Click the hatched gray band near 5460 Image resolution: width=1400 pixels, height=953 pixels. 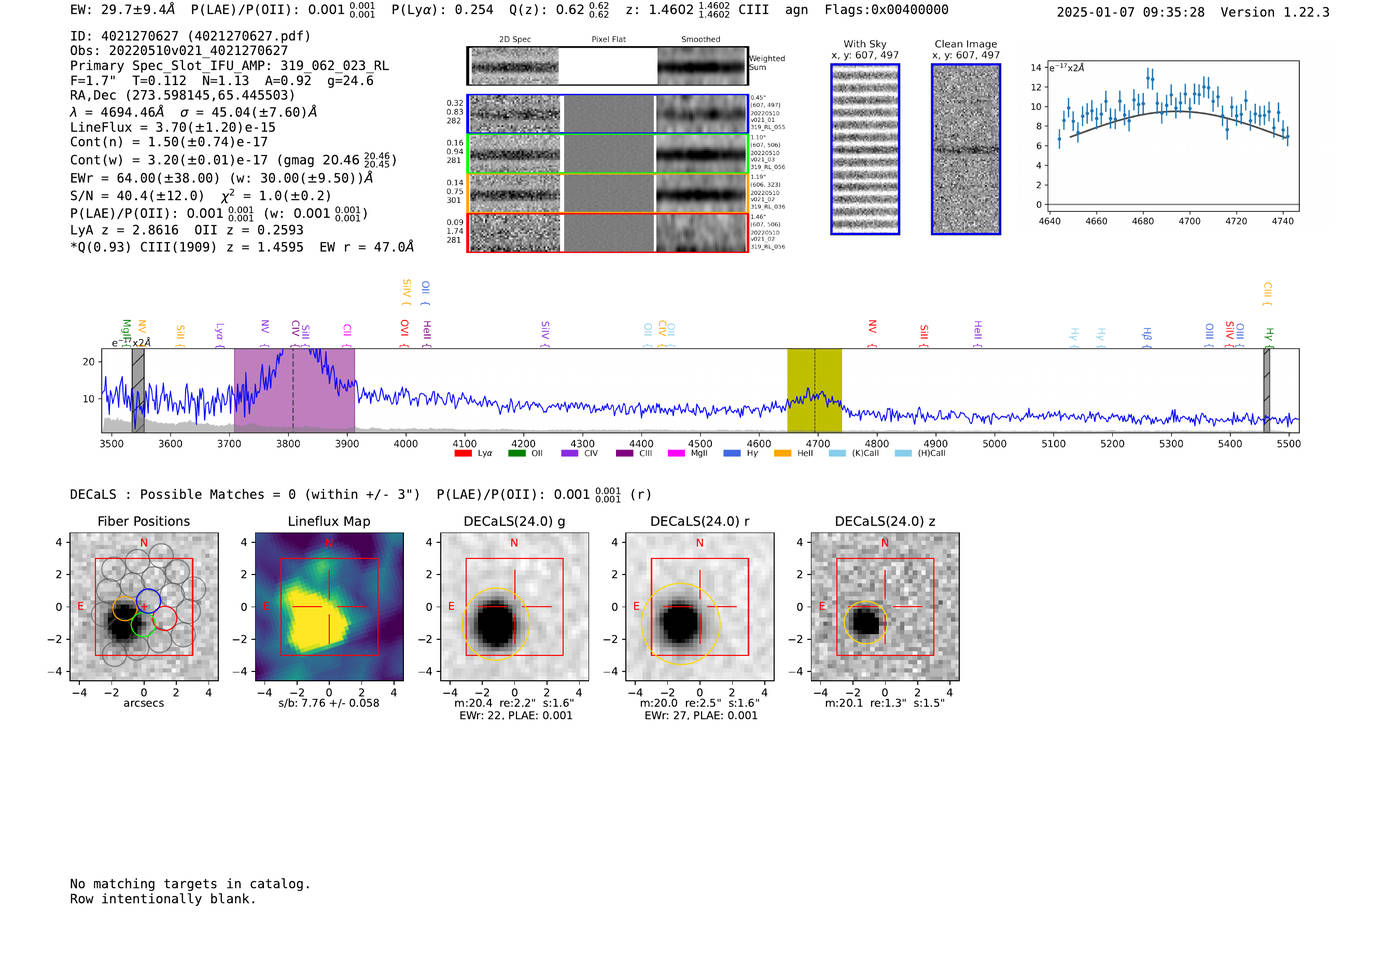point(1266,390)
